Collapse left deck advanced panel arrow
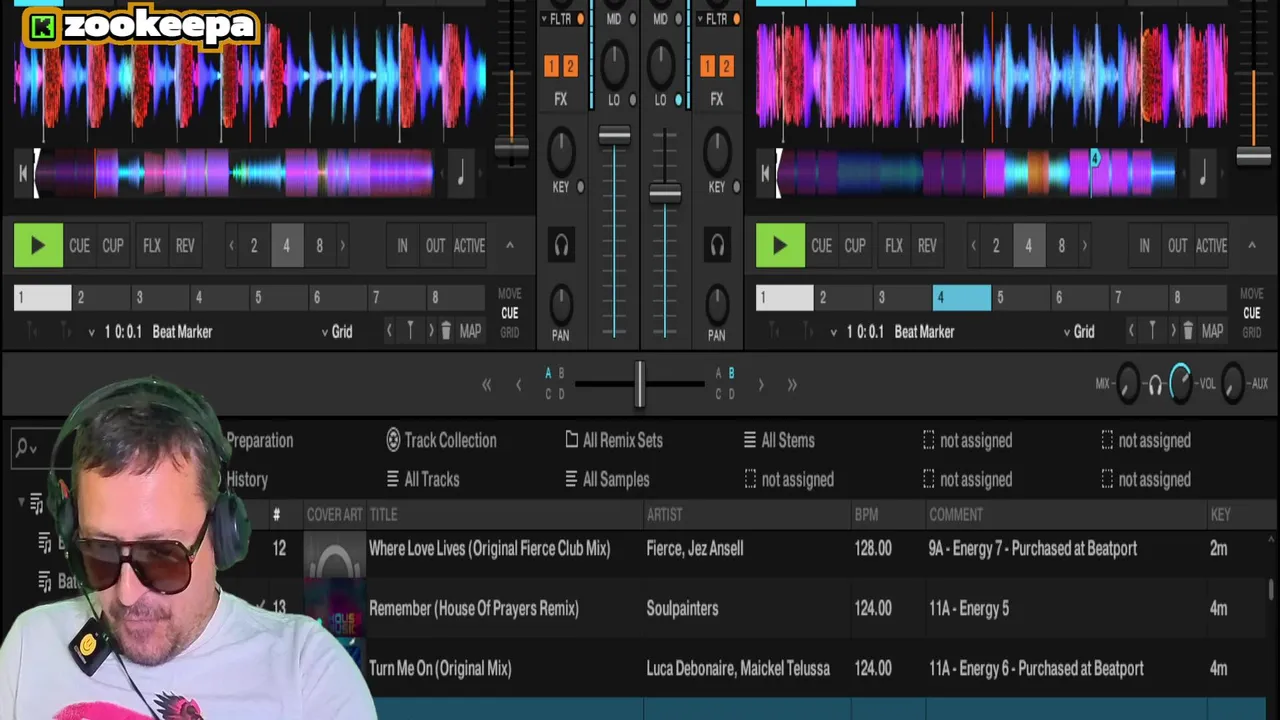The height and width of the screenshot is (720, 1280). [x=509, y=246]
